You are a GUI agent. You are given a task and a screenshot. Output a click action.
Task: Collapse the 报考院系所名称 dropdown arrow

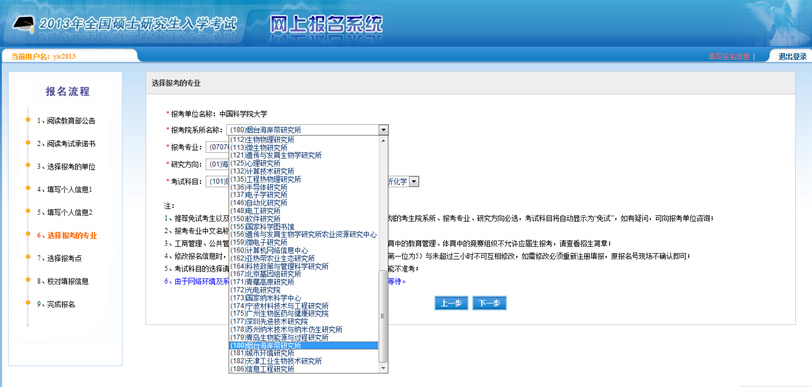point(383,130)
